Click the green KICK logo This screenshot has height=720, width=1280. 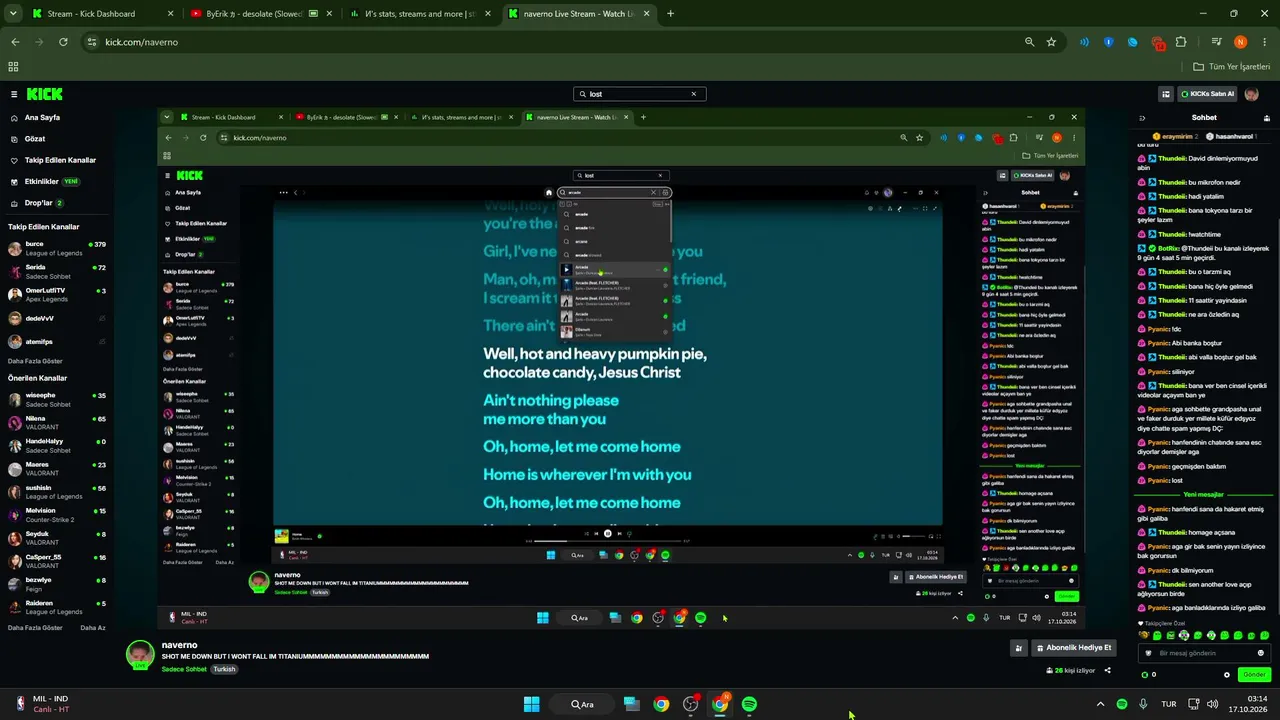[x=44, y=94]
